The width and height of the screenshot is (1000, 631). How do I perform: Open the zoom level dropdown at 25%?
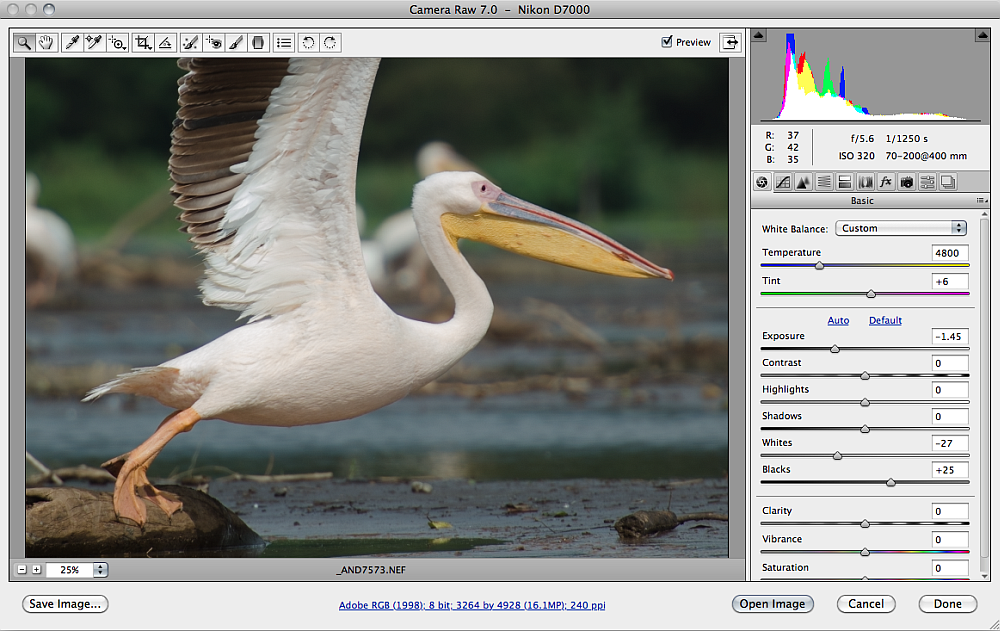coord(99,569)
